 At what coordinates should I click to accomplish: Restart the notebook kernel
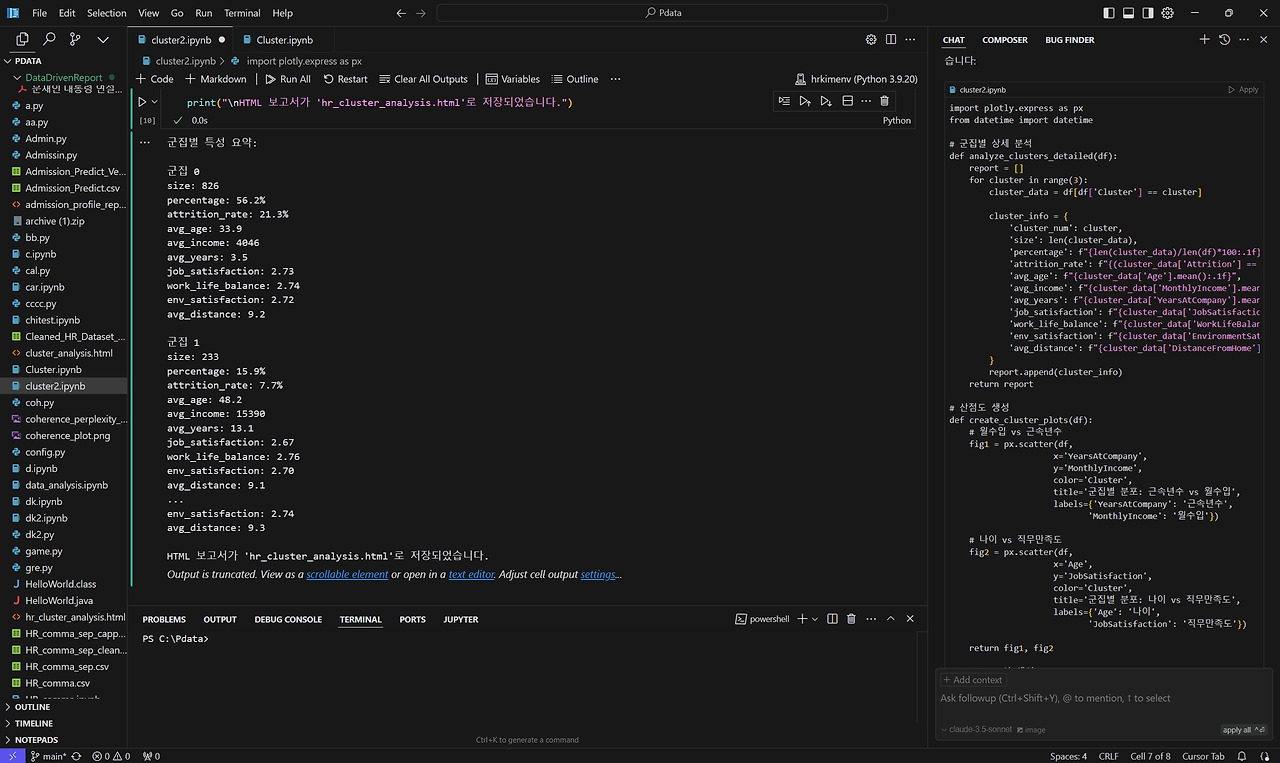(344, 79)
